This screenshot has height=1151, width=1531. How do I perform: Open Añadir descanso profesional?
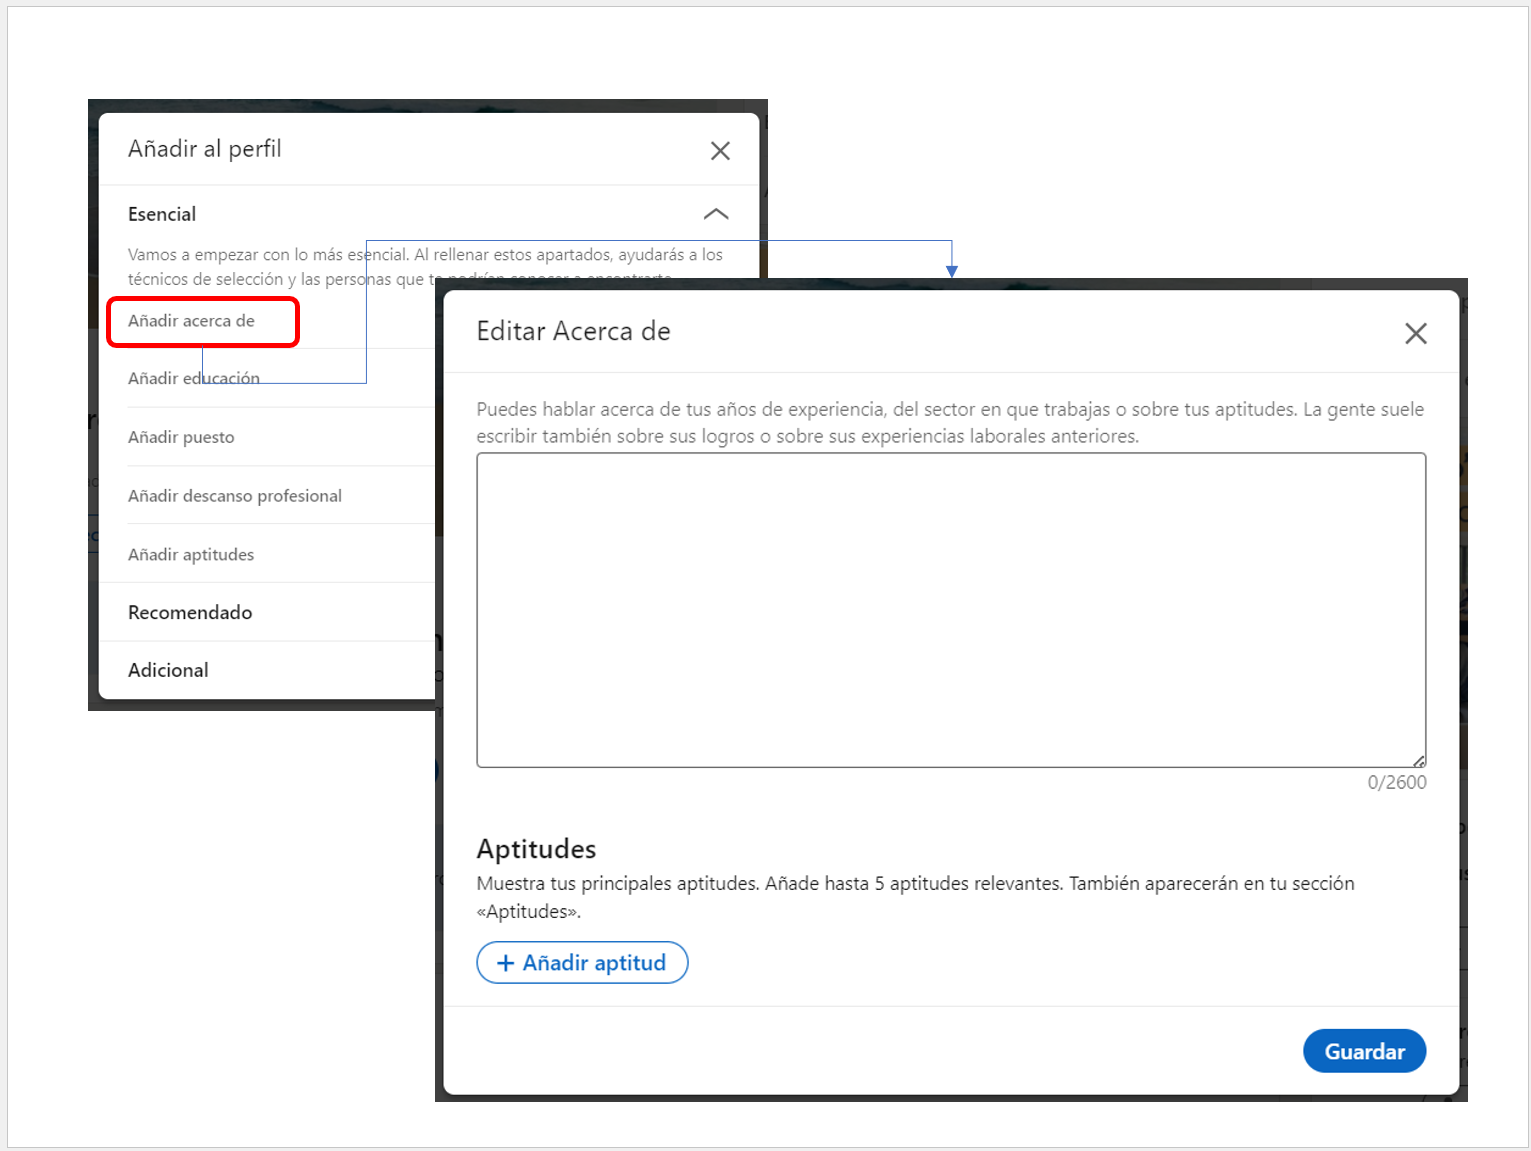(x=235, y=495)
